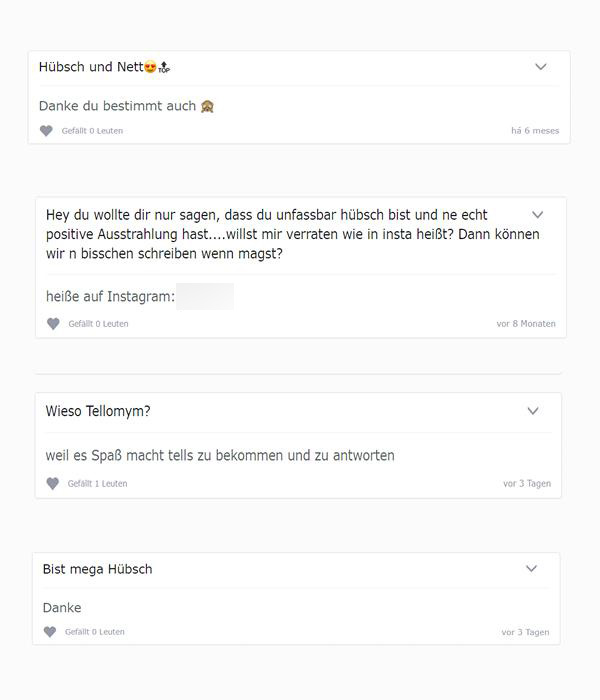This screenshot has width=600, height=700.
Task: Open the like count under 'Danke du bestimmt auch'
Action: (92, 131)
